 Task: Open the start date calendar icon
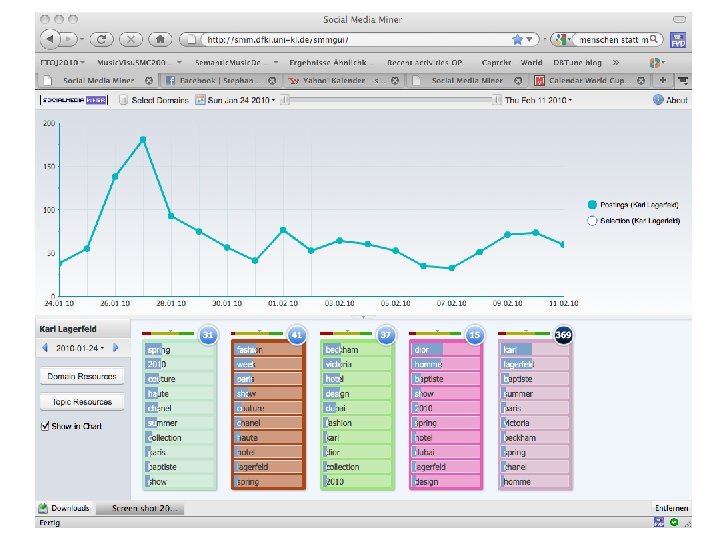[x=200, y=100]
